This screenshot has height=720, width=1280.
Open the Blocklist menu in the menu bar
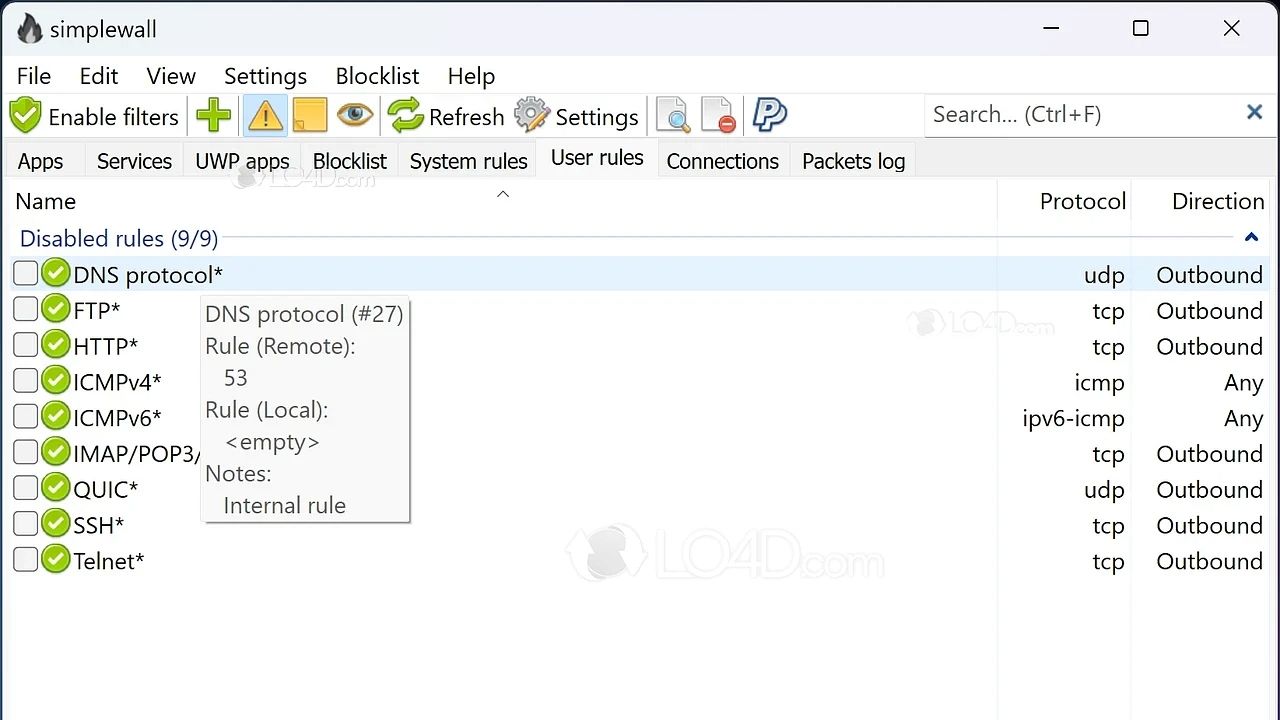(x=377, y=76)
